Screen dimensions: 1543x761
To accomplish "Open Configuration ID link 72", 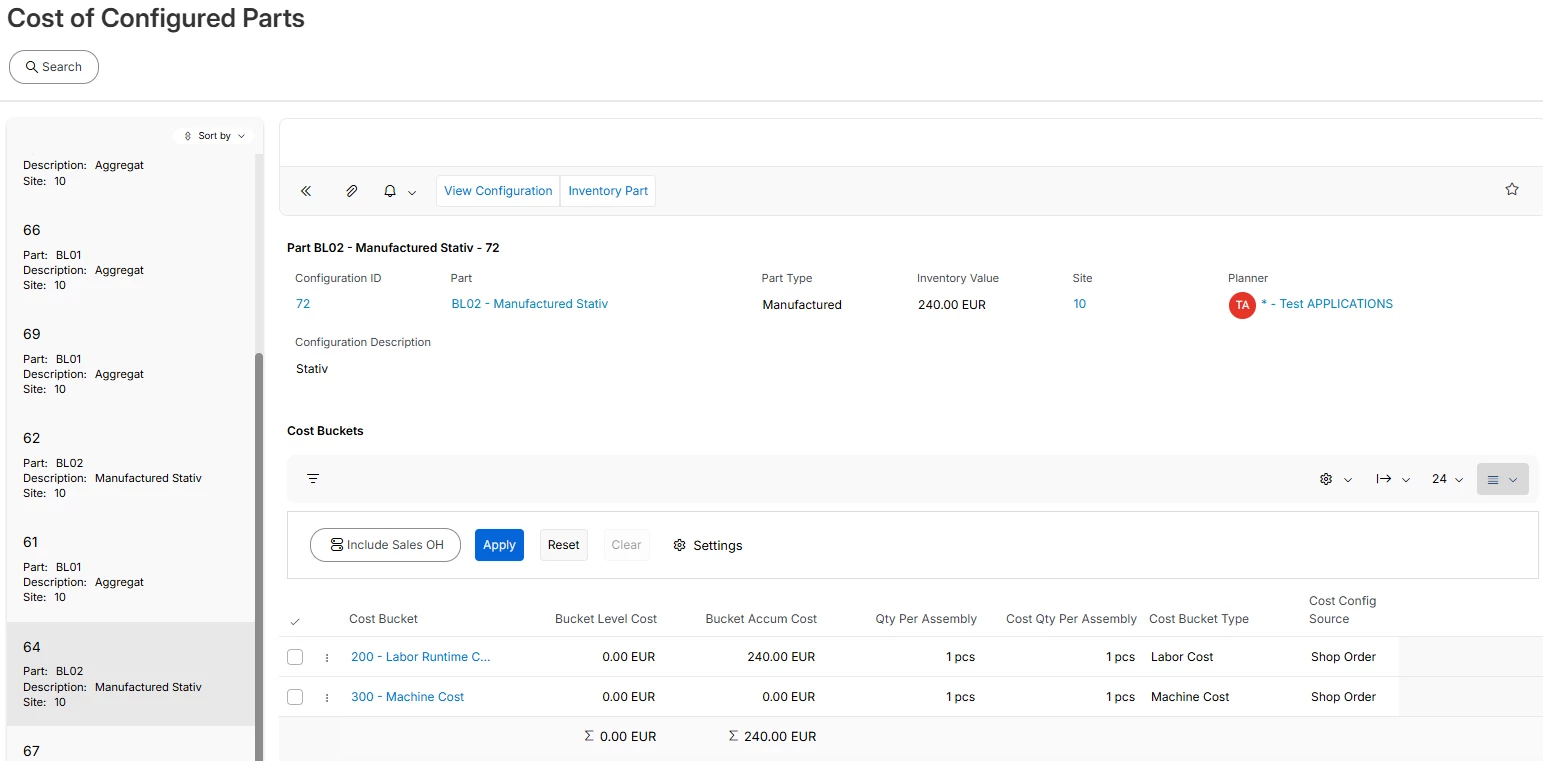I will pyautogui.click(x=303, y=304).
